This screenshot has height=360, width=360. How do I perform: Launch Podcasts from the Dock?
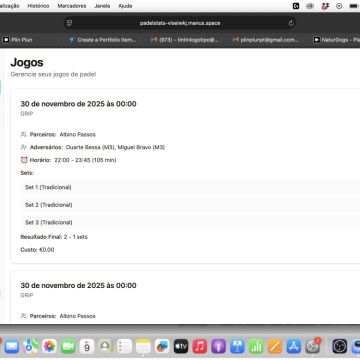pyautogui.click(x=219, y=346)
